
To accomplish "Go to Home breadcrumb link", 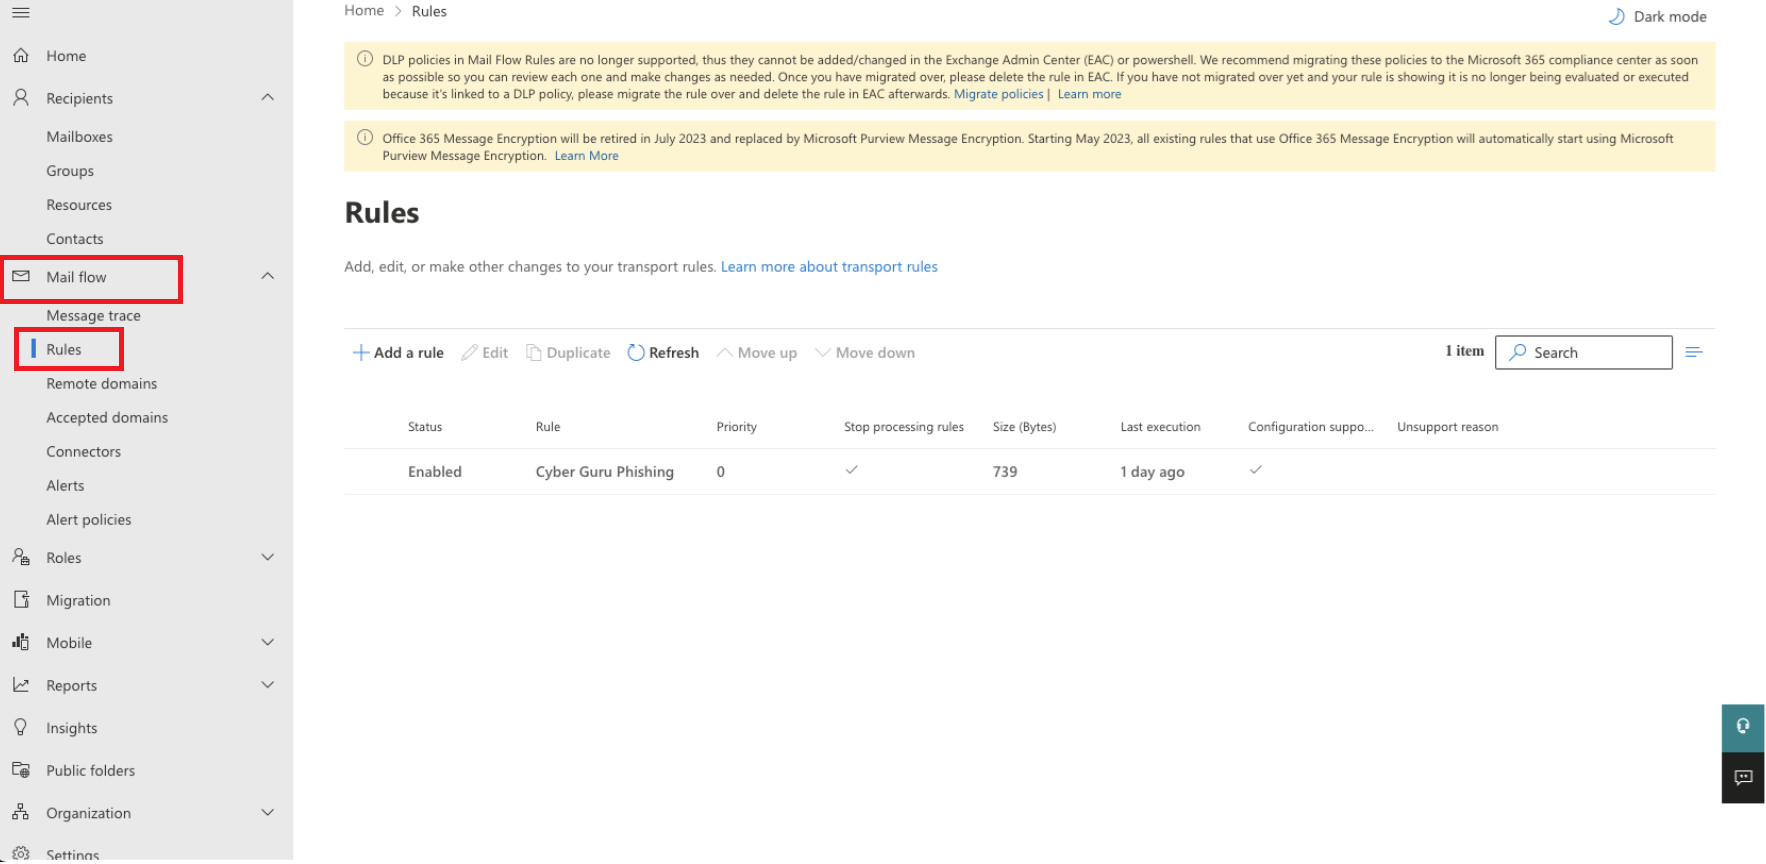I will [364, 11].
